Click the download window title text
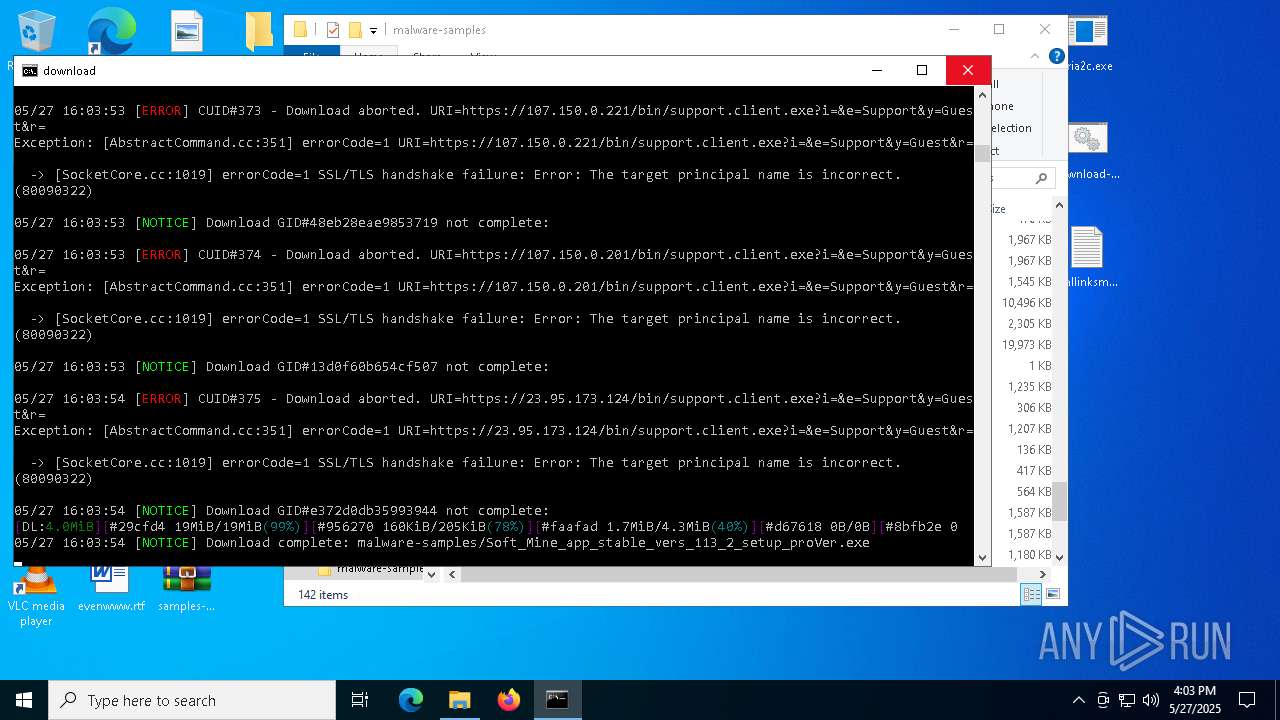The image size is (1280, 720). point(69,71)
